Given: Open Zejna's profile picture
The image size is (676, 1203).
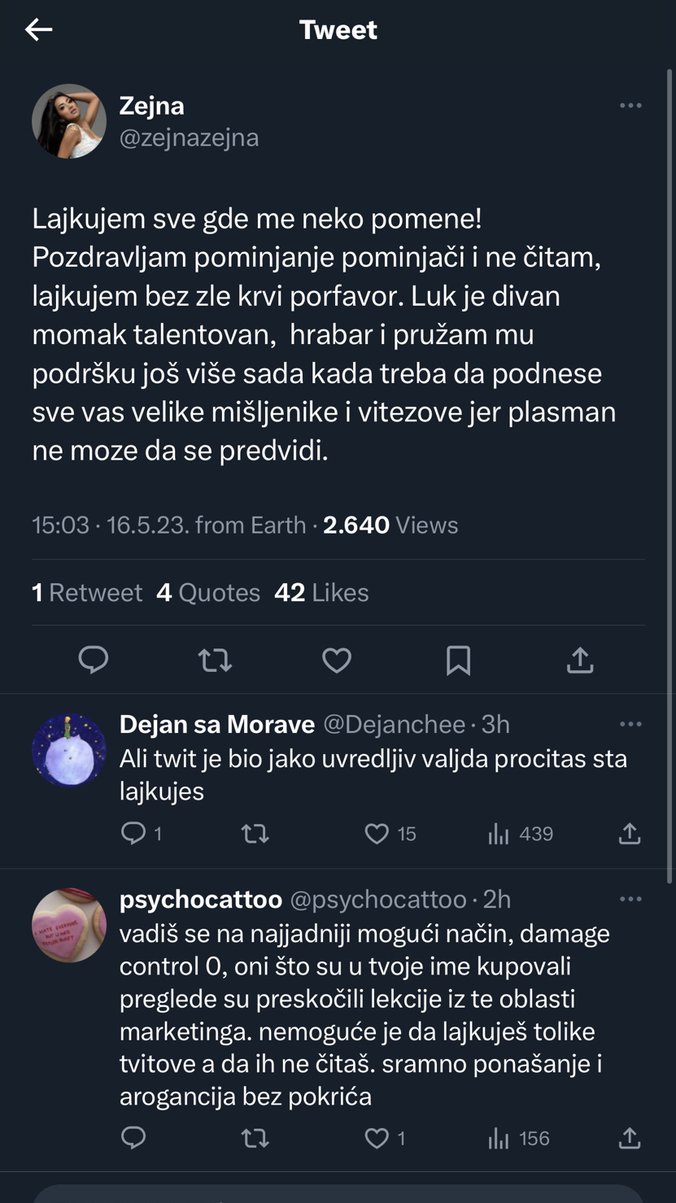Looking at the screenshot, I should point(69,121).
